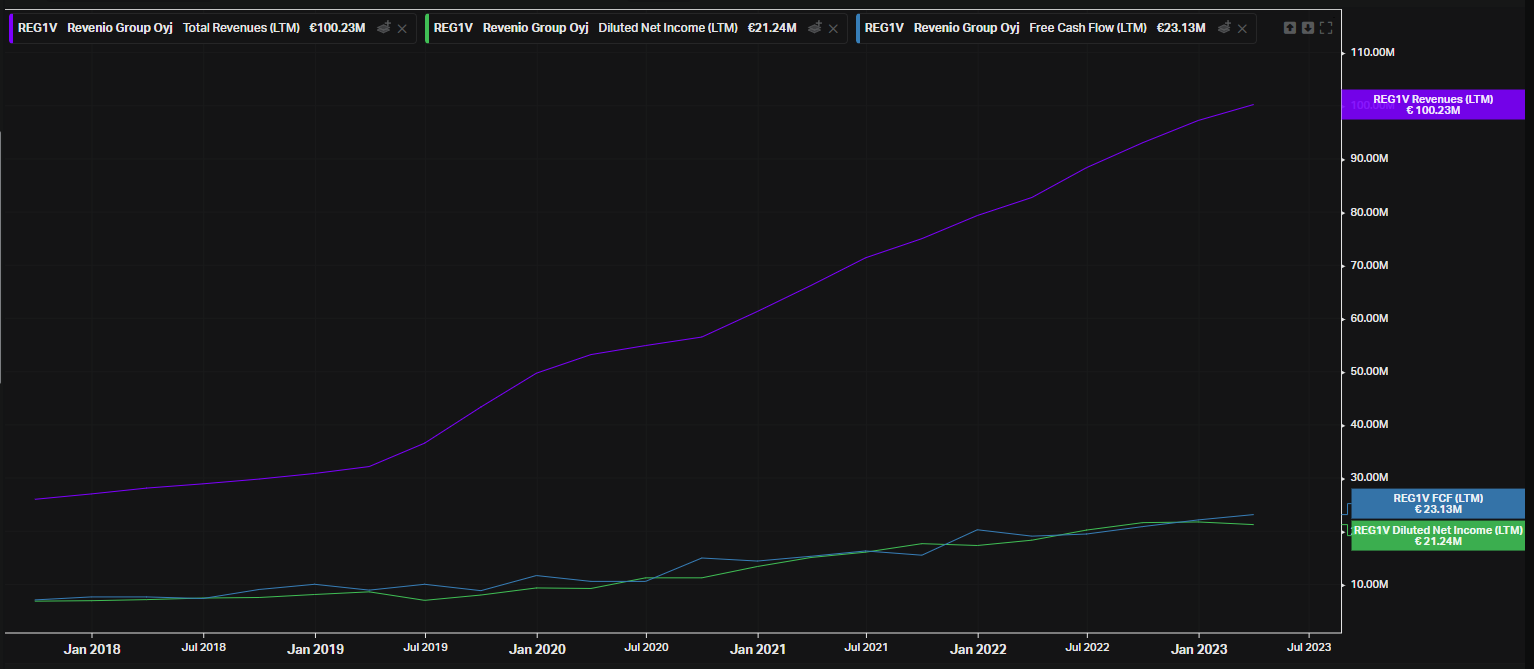The width and height of the screenshot is (1534, 669).
Task: Click the 30.00M y-axis value
Action: click(1369, 478)
